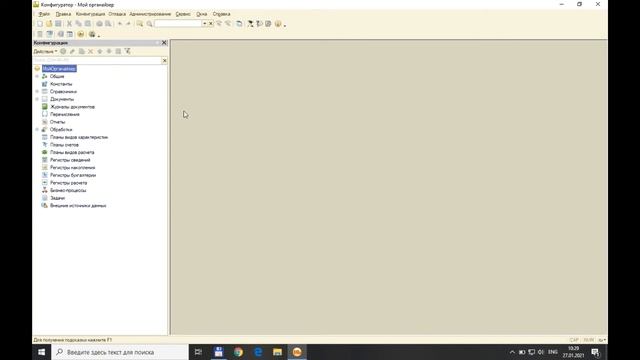The image size is (640, 360).
Task: Open the Сервис menu
Action: (183, 14)
